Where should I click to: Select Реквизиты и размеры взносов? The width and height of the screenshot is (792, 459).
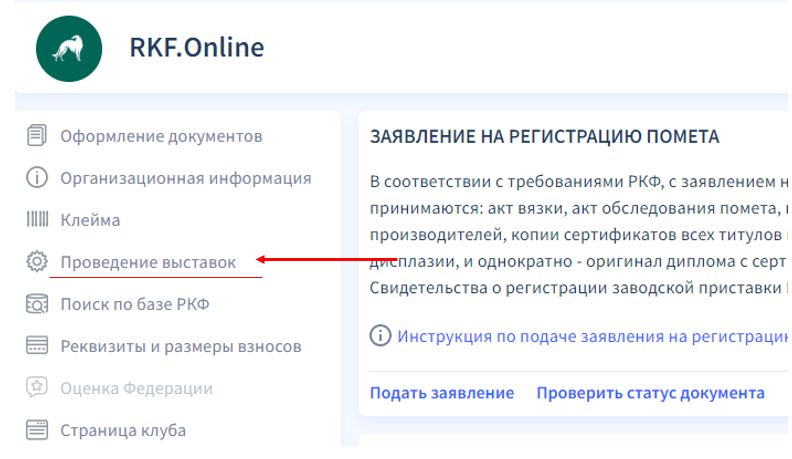point(180,346)
